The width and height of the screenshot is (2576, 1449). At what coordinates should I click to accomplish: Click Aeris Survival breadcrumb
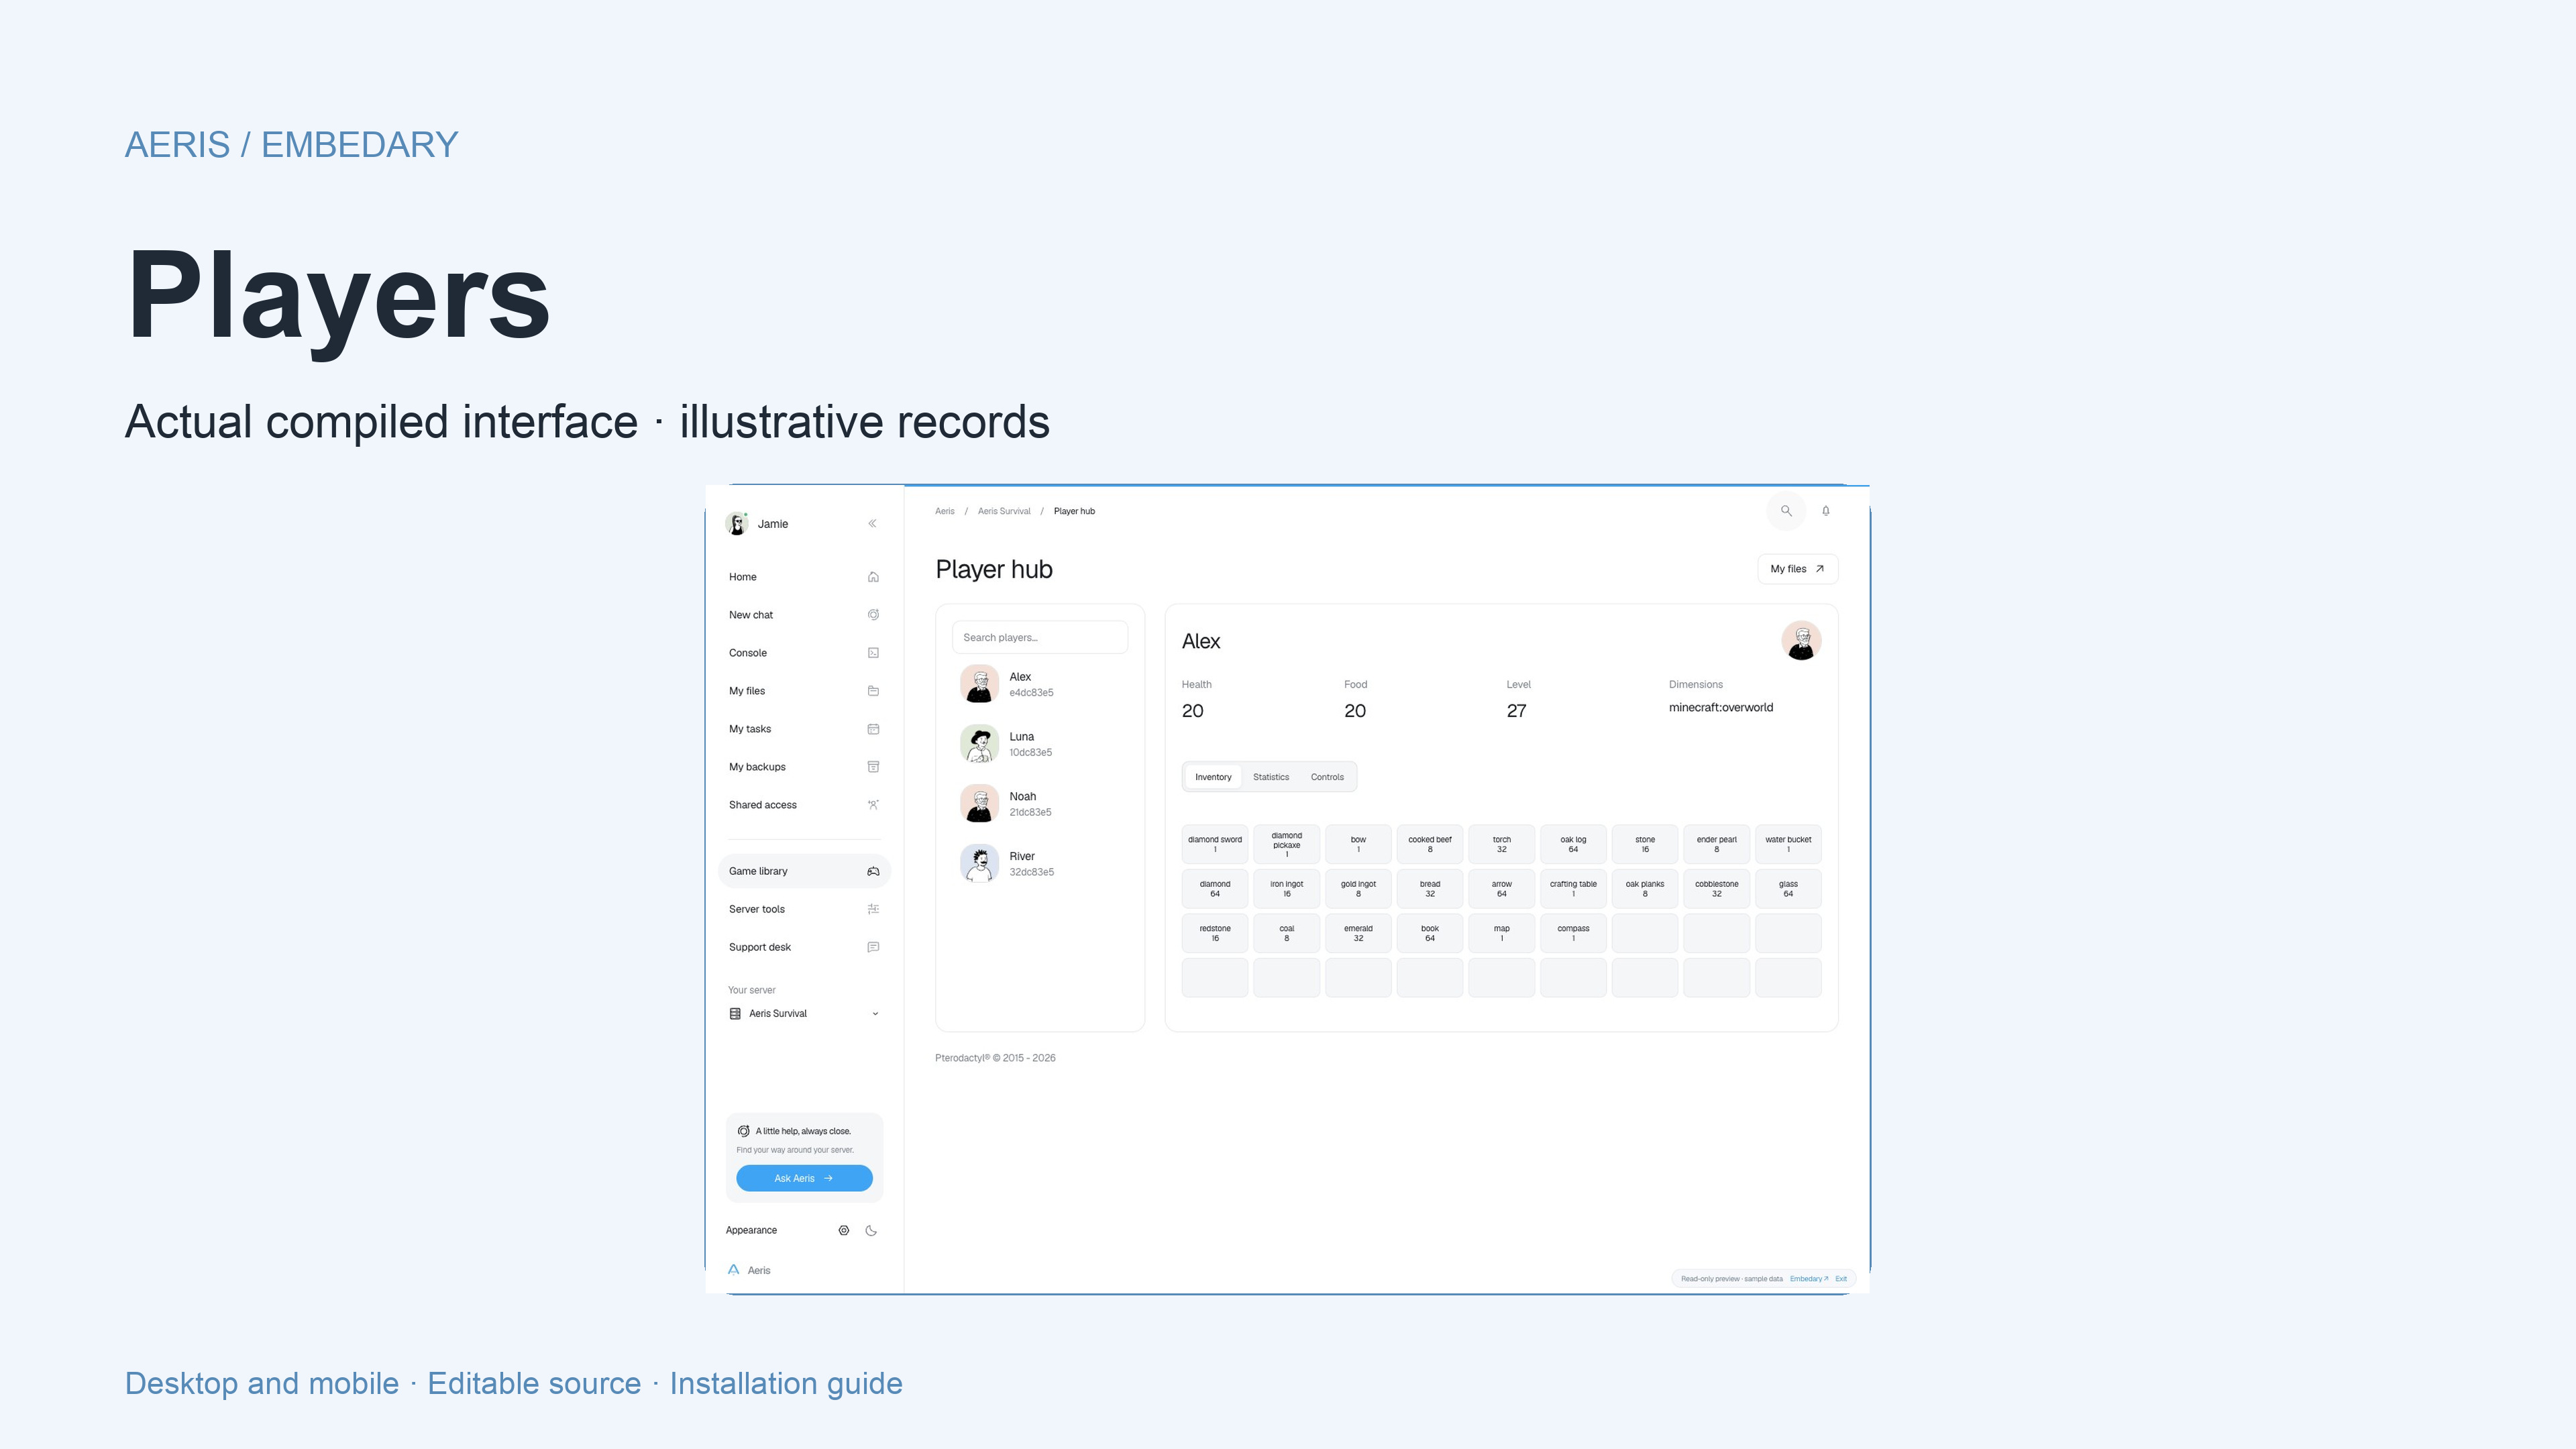coord(1004,511)
